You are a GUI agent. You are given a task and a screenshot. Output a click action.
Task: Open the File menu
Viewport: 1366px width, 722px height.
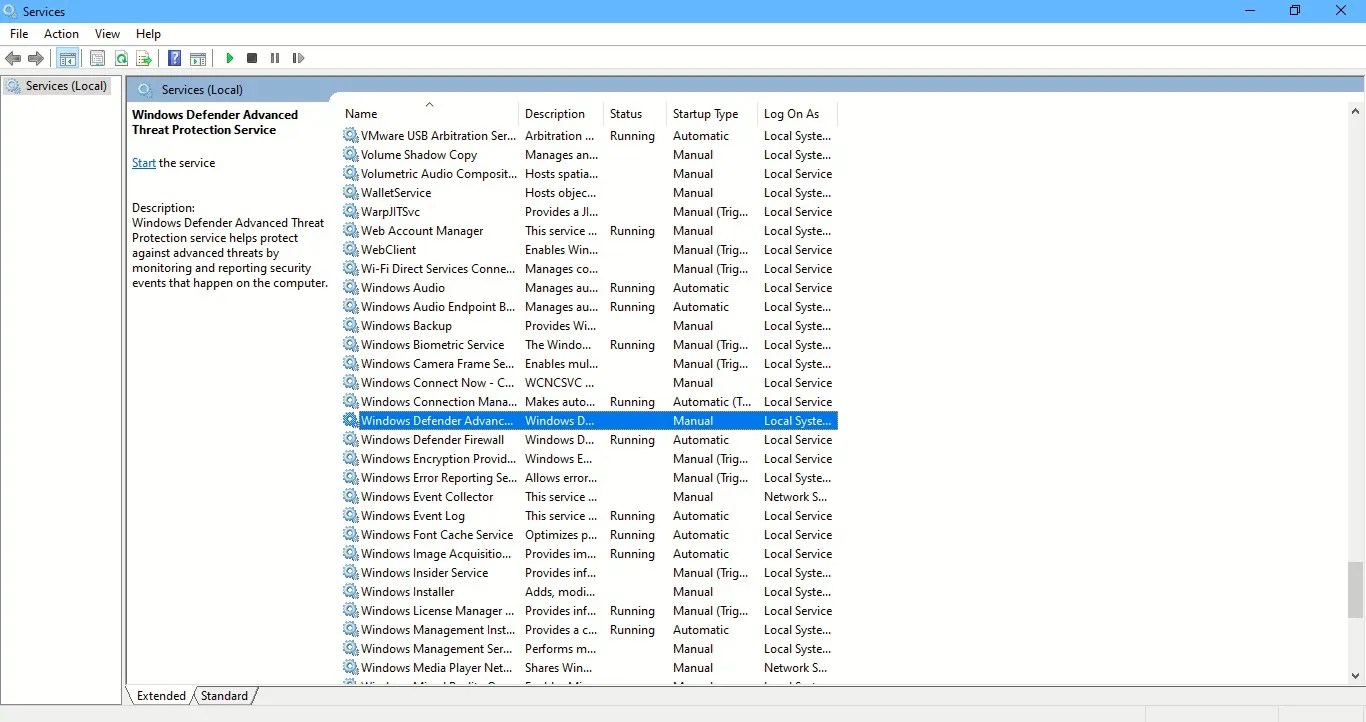[x=19, y=33]
